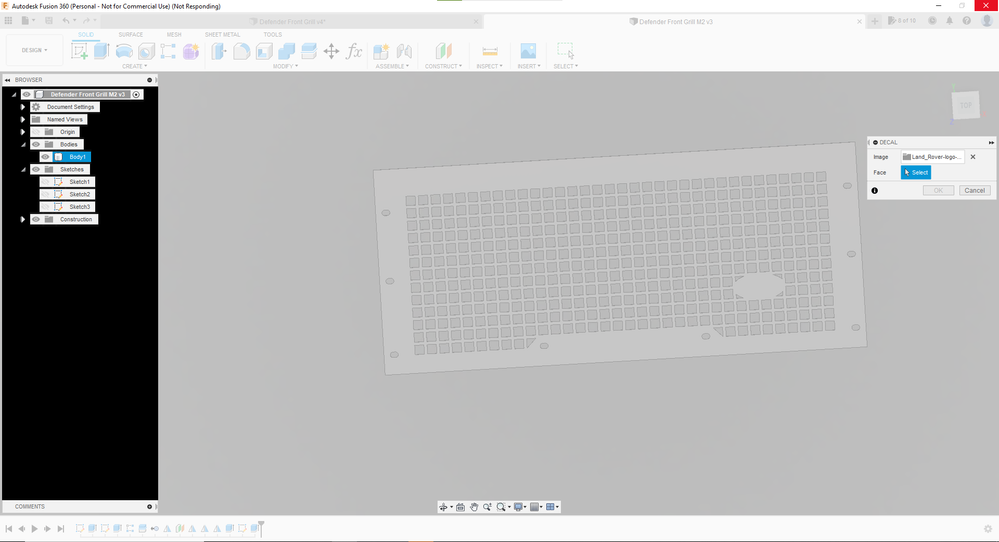Show Sketch2 with its eye icon
The width and height of the screenshot is (999, 542).
click(x=45, y=194)
